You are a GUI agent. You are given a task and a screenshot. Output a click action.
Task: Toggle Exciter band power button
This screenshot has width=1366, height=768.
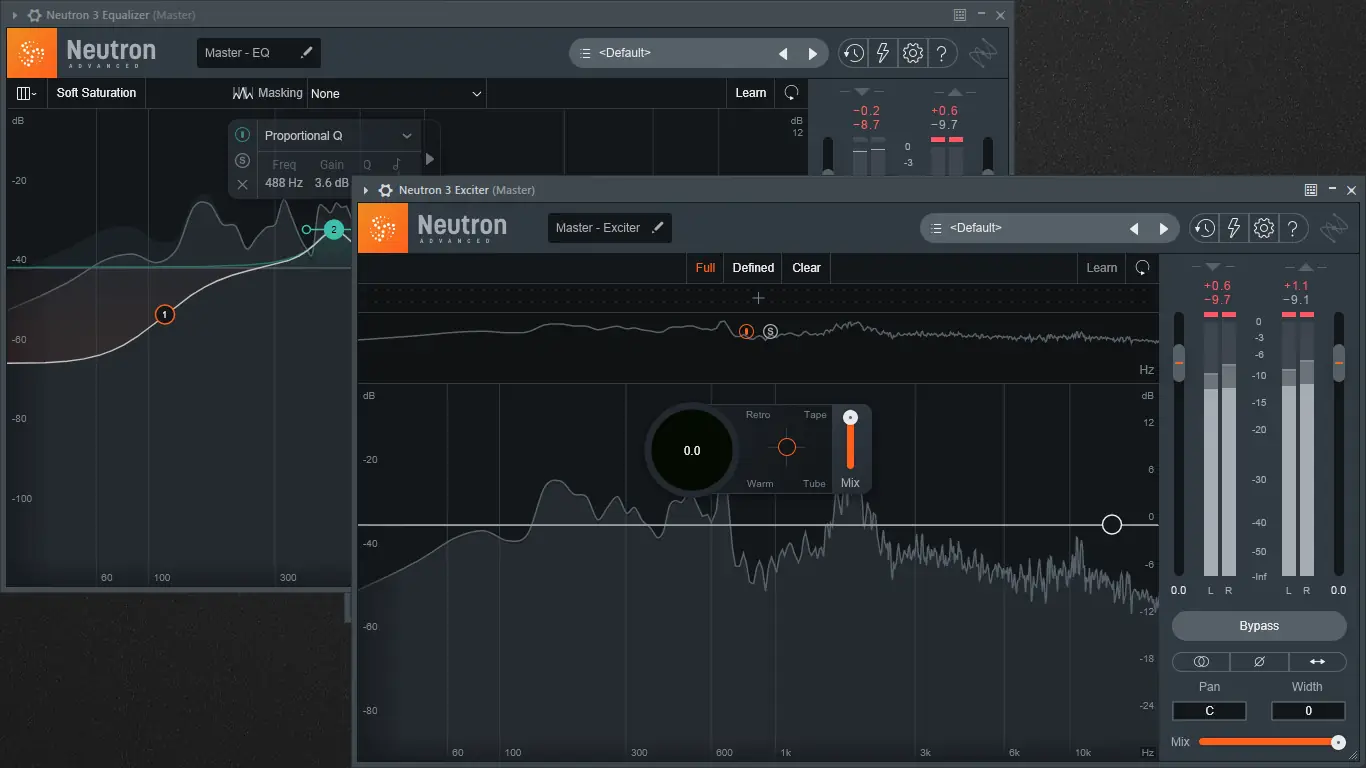(x=746, y=331)
